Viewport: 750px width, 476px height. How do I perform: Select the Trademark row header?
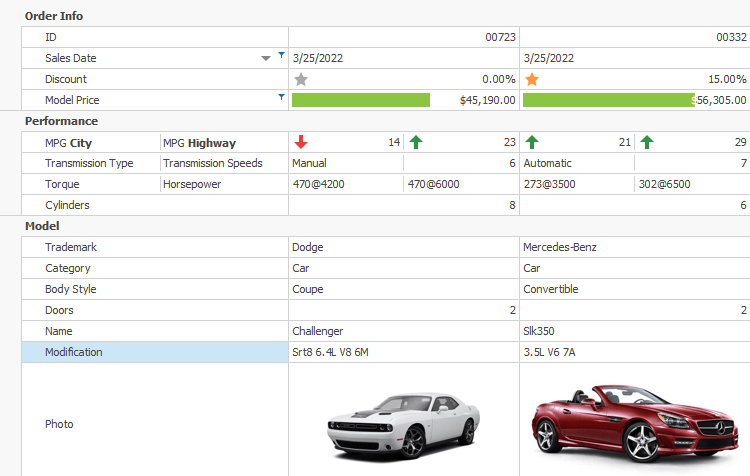[154, 247]
